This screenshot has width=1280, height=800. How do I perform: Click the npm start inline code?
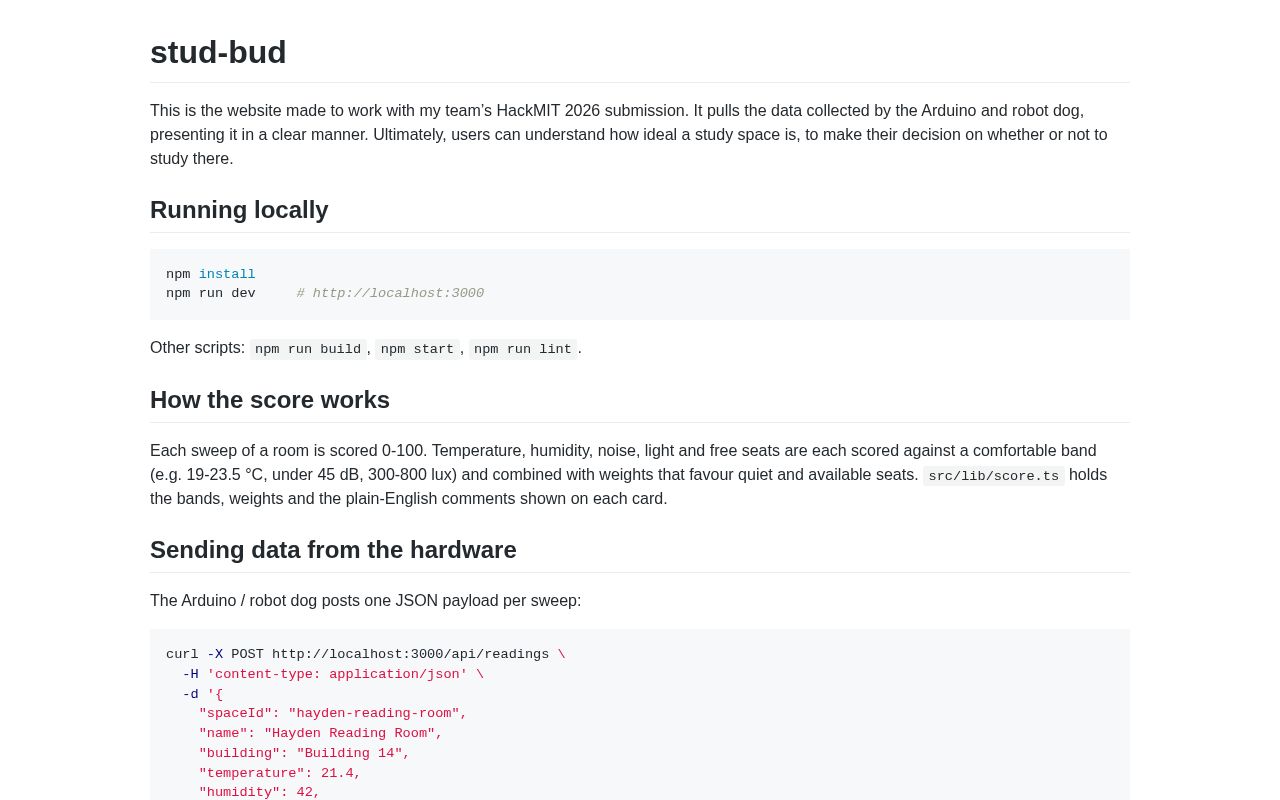(417, 349)
